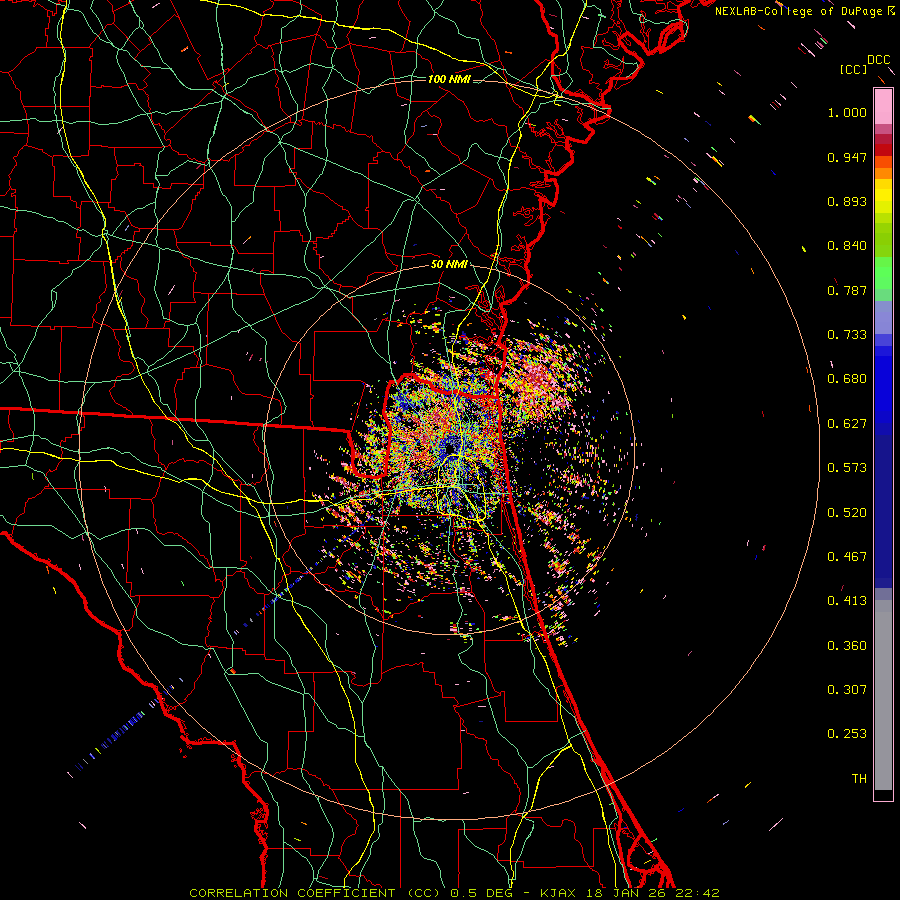This screenshot has height=900, width=900.
Task: Select the 0.680 legend value
Action: click(x=847, y=379)
